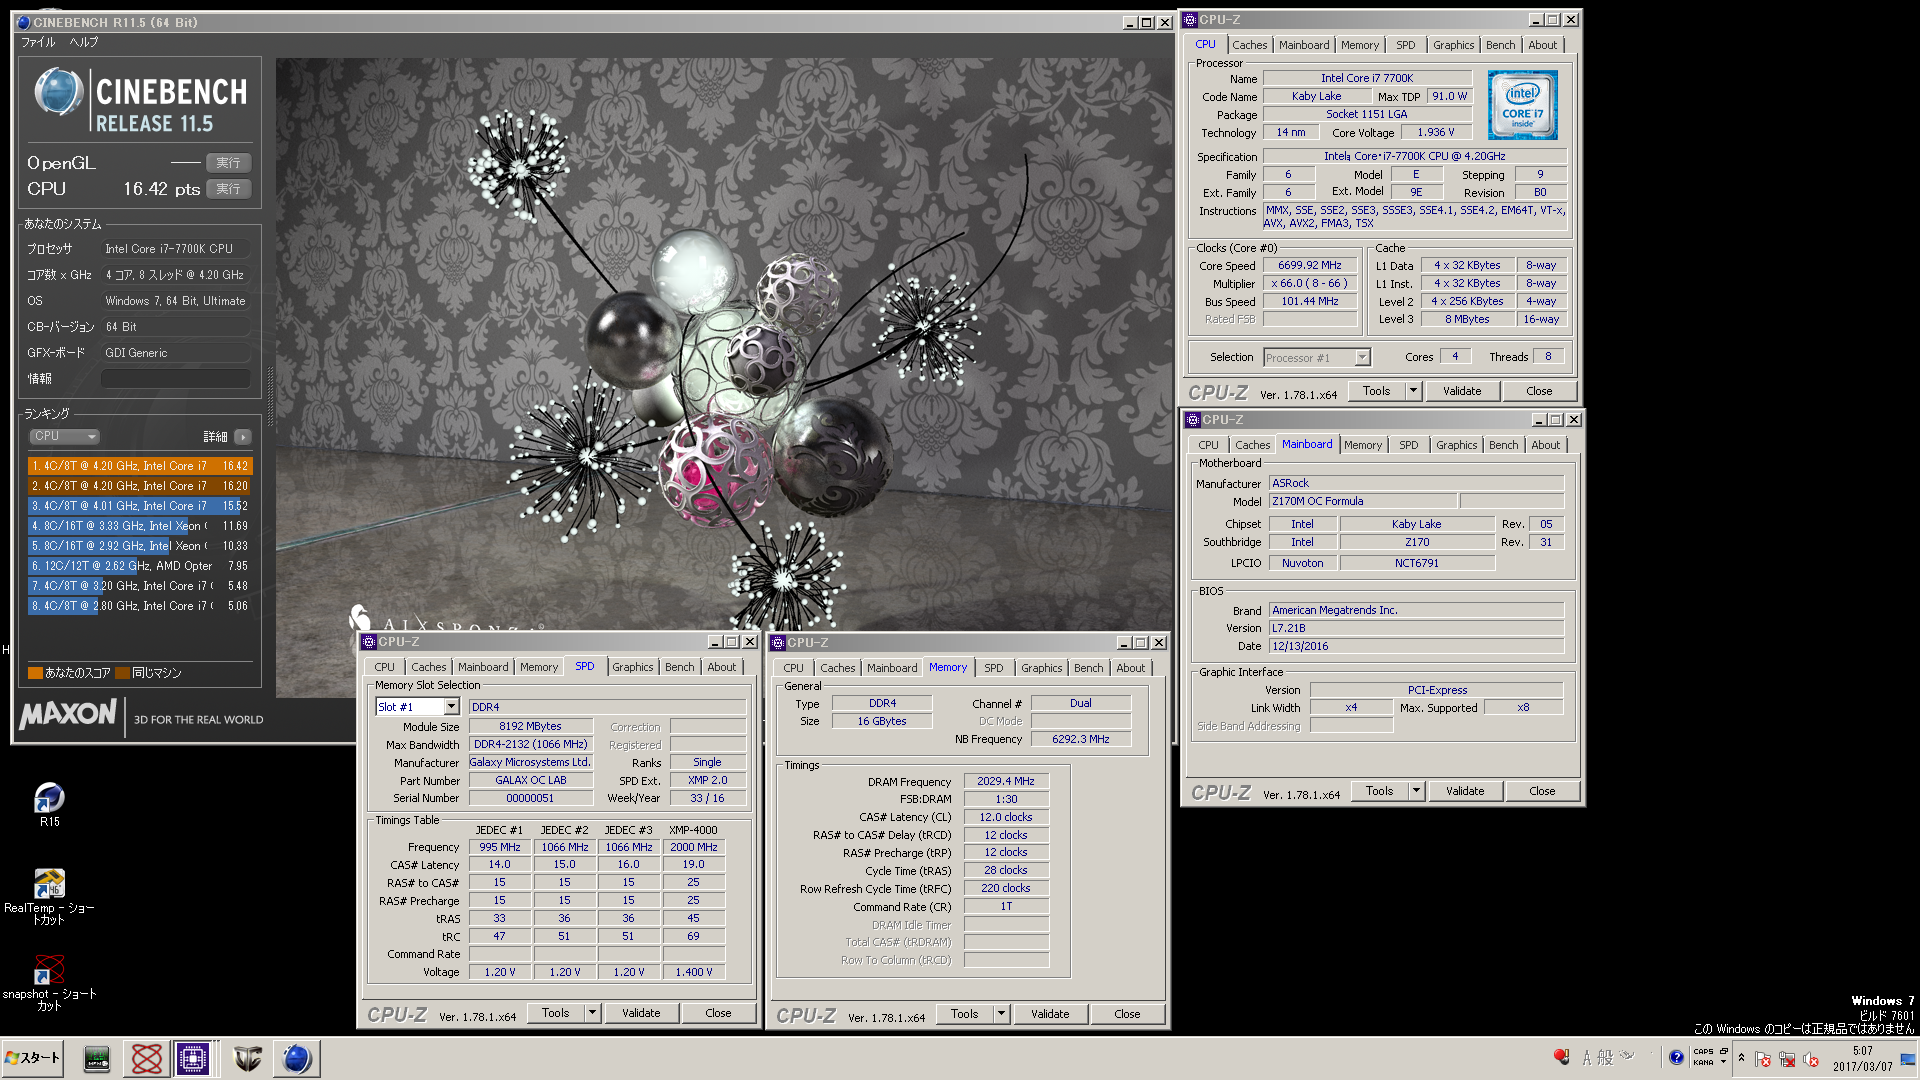Click the taskbar clock showing 5:07
Screen dimensions: 1920x1080
click(1862, 1059)
